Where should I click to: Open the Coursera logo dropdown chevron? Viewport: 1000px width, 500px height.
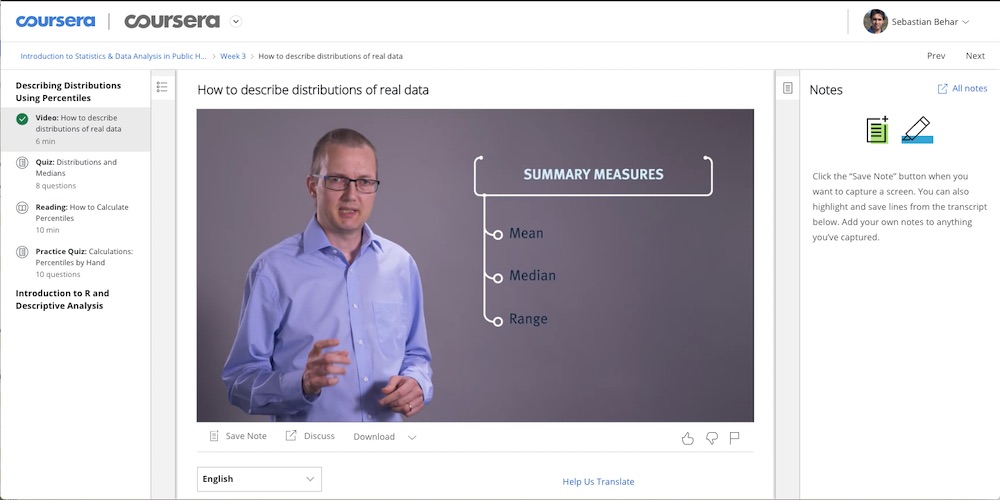236,22
